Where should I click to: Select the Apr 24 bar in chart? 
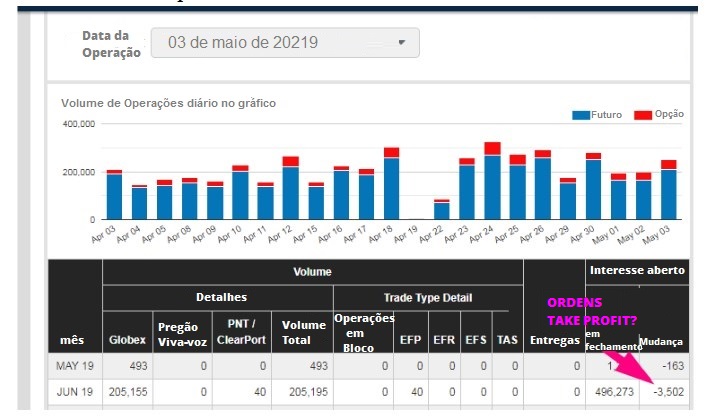pyautogui.click(x=492, y=187)
